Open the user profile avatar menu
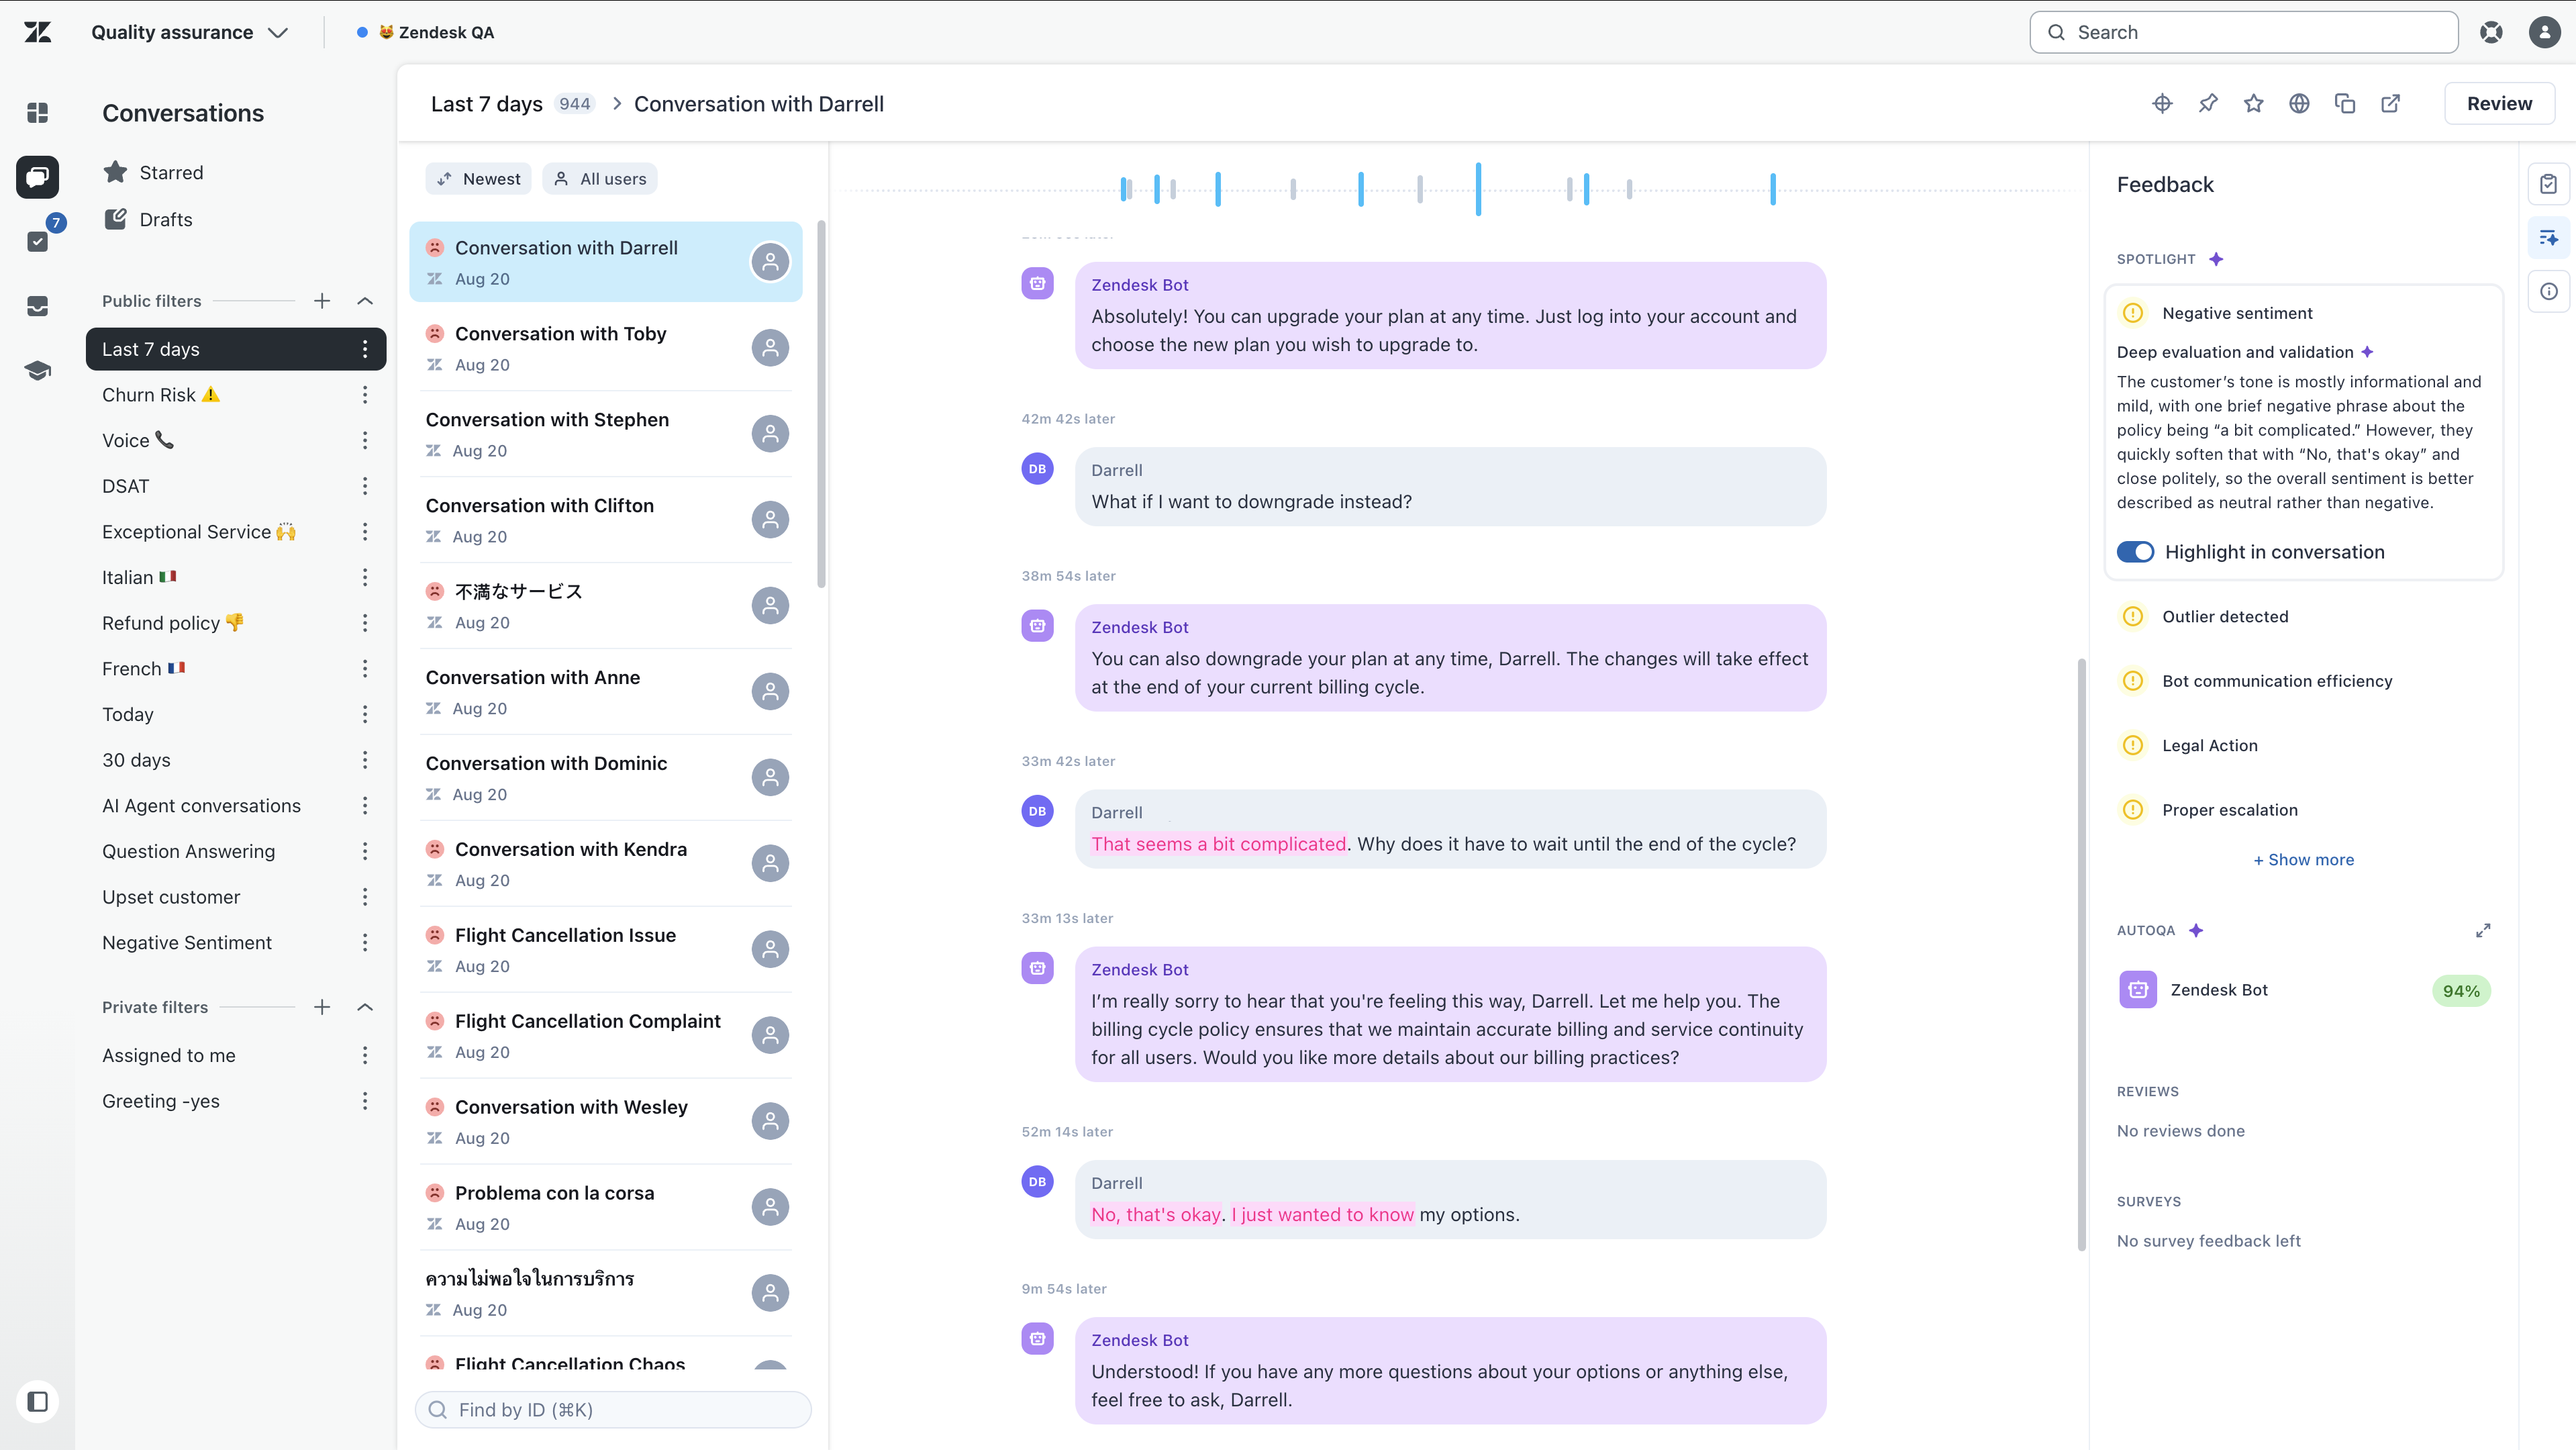 2544,32
